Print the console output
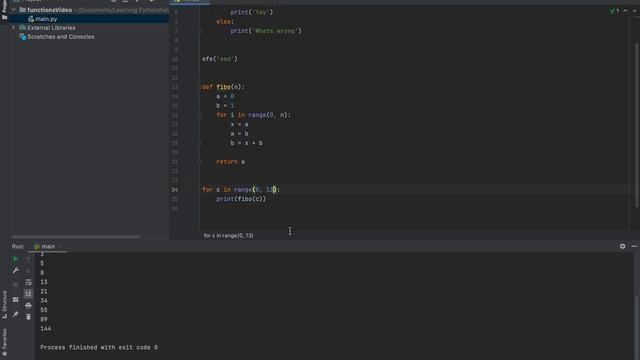The height and width of the screenshot is (360, 640). [x=28, y=305]
